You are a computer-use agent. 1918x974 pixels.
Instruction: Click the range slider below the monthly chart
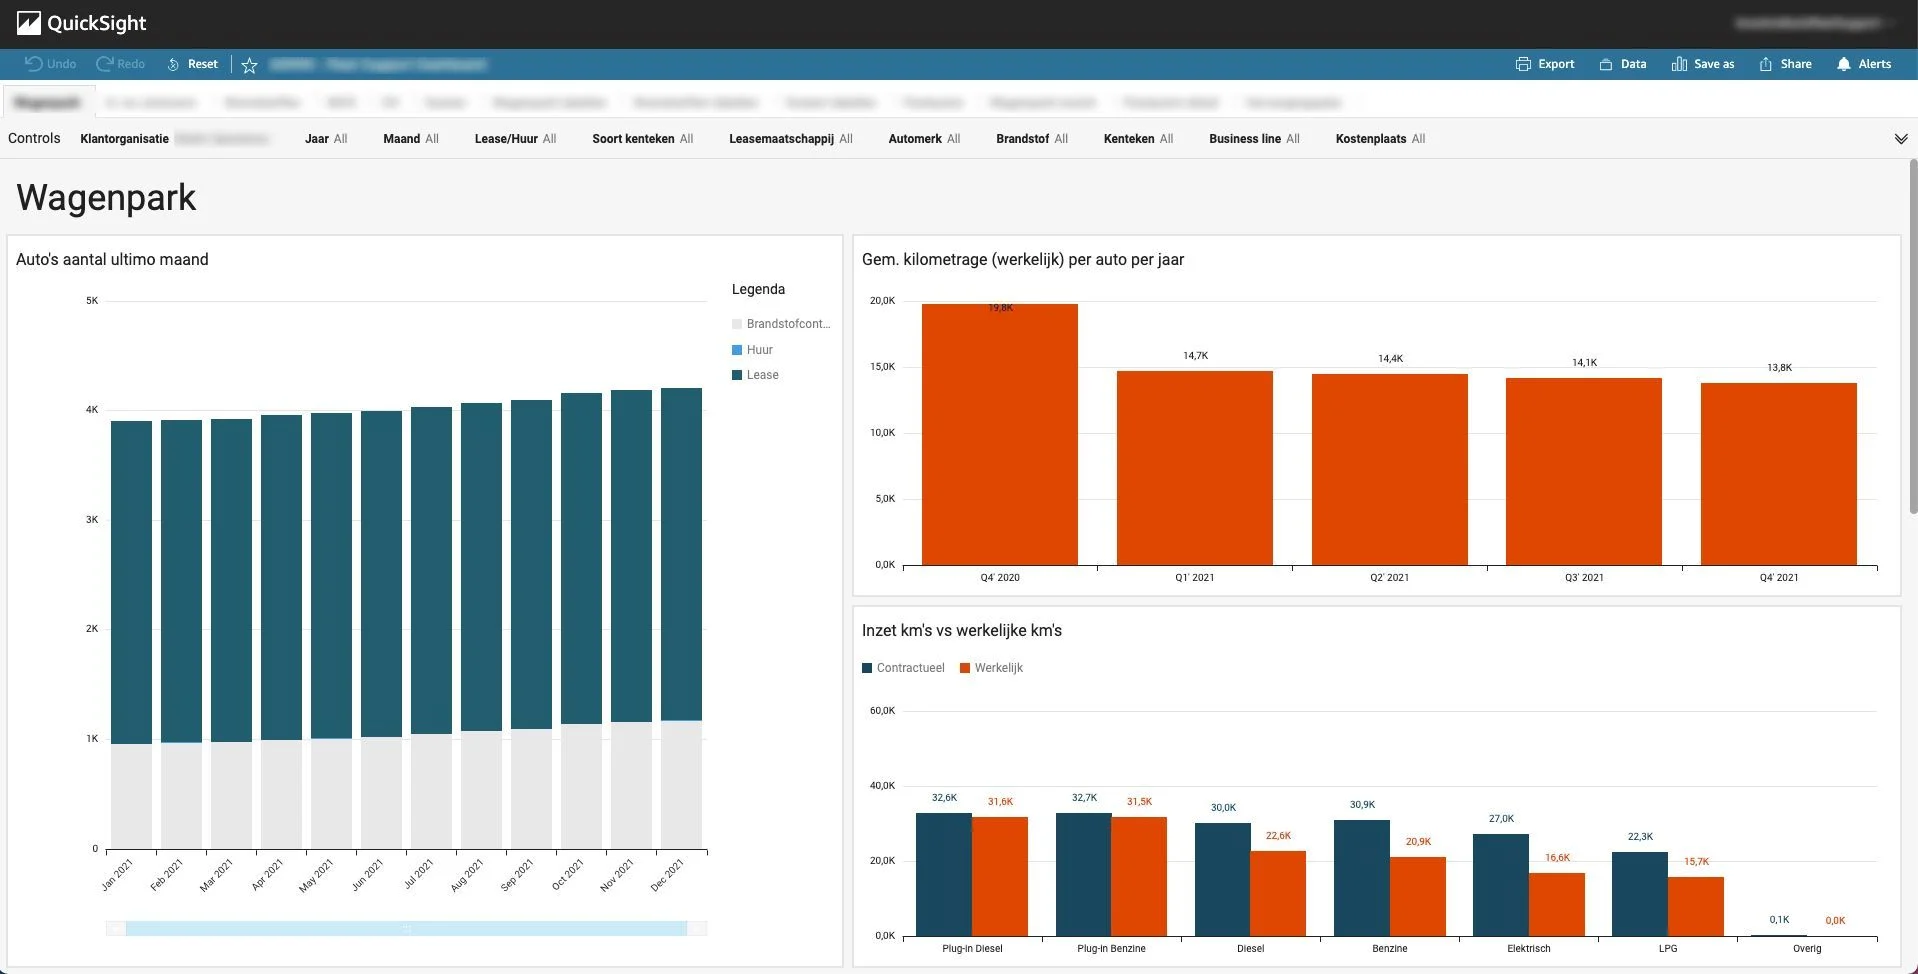click(406, 929)
